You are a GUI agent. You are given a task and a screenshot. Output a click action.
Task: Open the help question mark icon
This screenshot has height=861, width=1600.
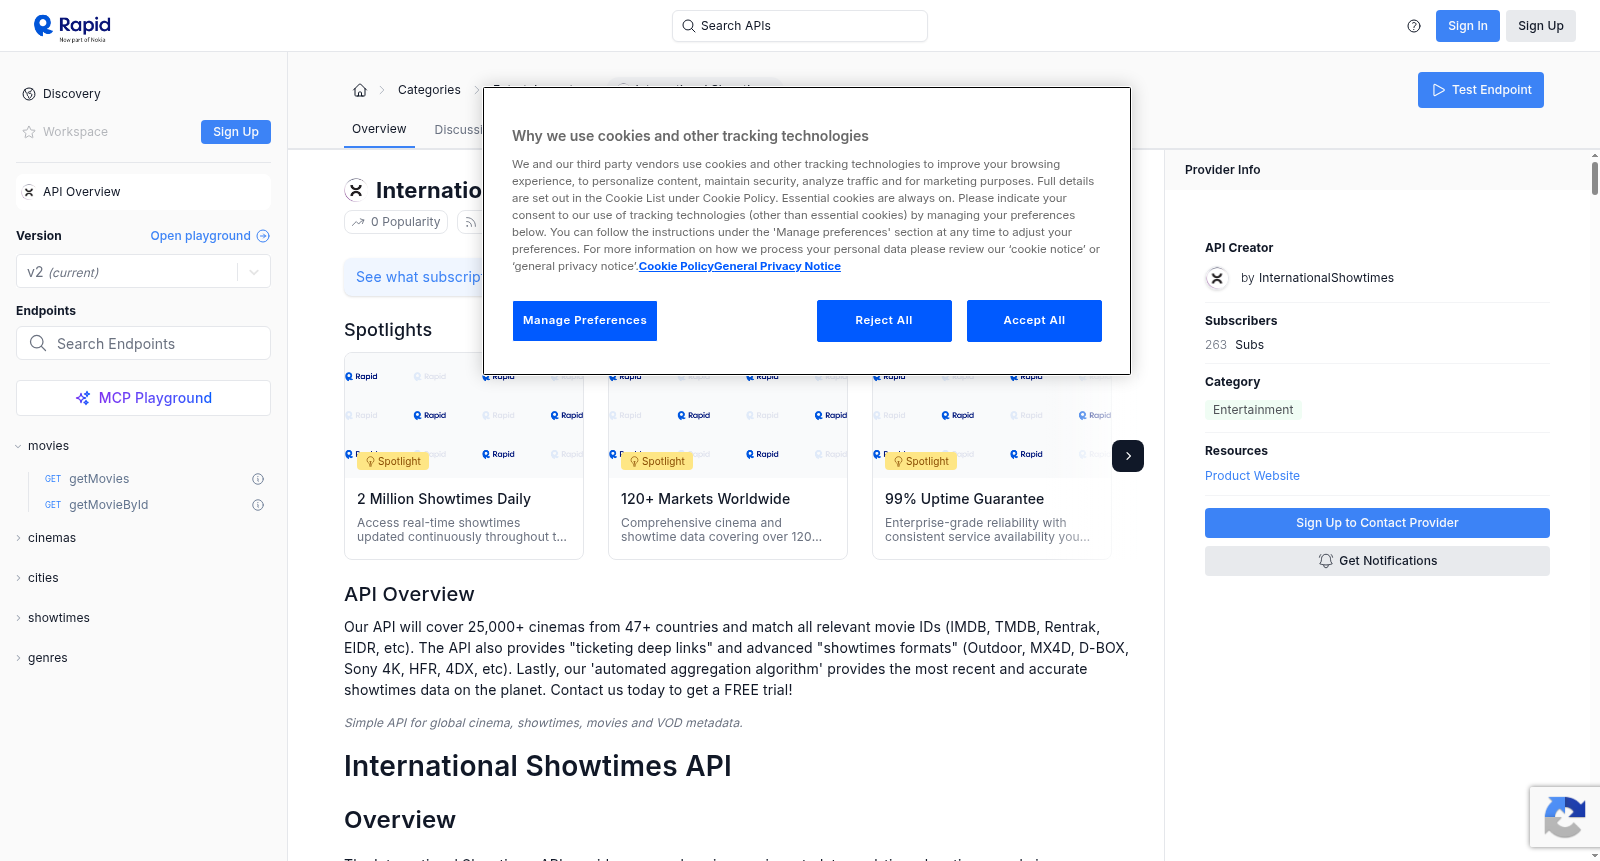(x=1414, y=26)
